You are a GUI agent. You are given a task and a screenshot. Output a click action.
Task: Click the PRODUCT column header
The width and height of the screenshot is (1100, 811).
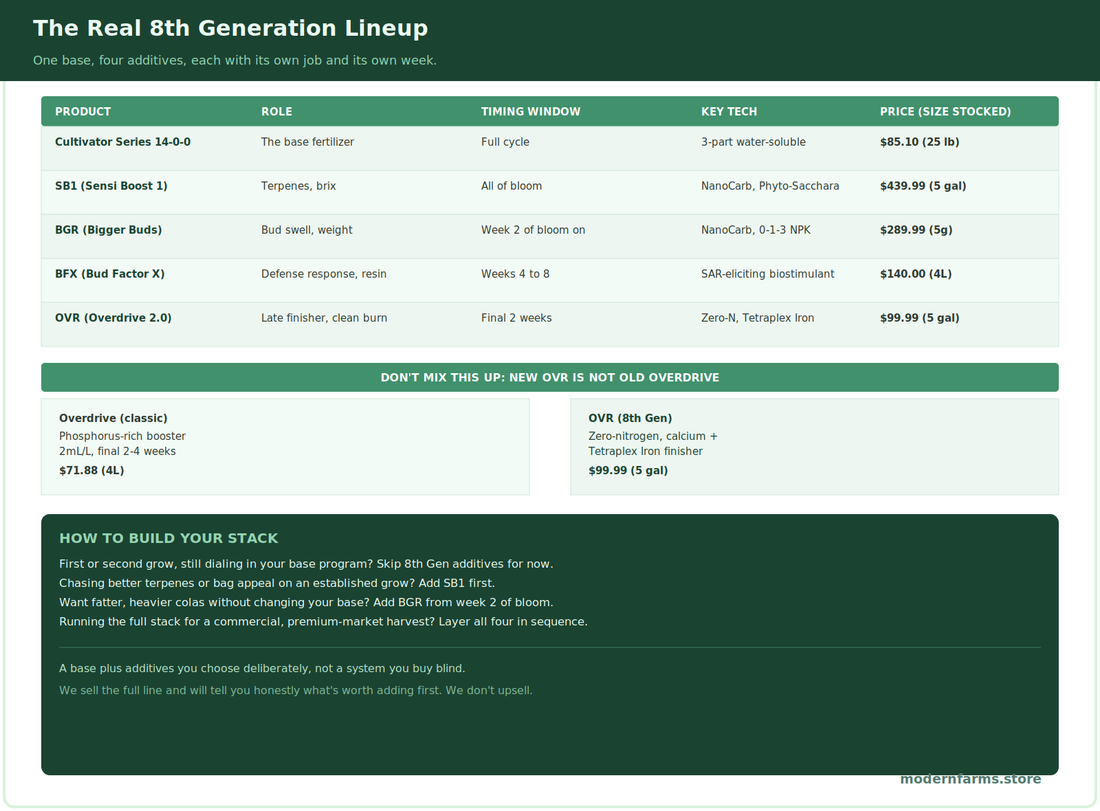83,112
